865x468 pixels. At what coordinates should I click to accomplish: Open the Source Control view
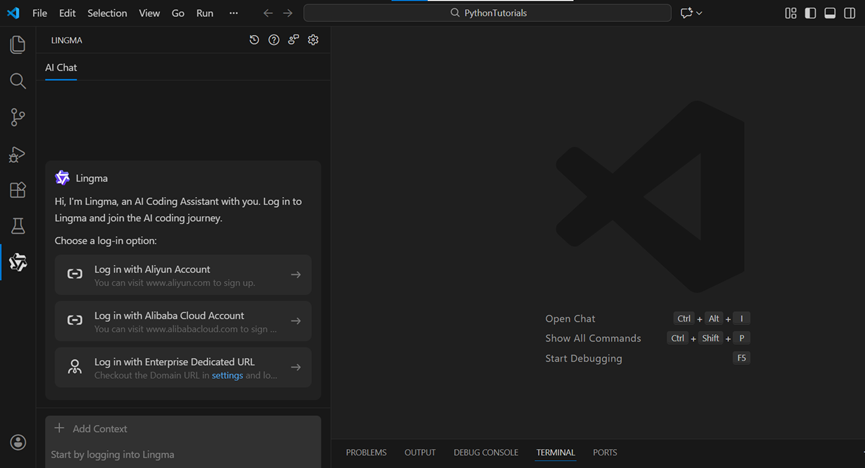coord(18,117)
